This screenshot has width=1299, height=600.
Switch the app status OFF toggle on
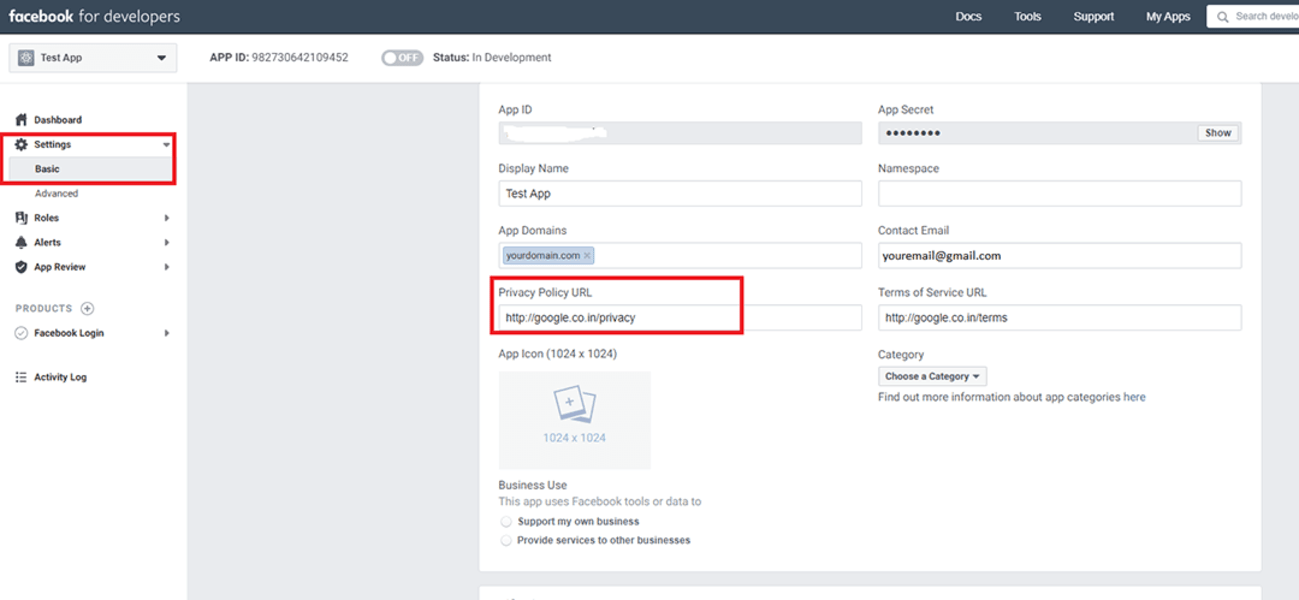tap(401, 57)
